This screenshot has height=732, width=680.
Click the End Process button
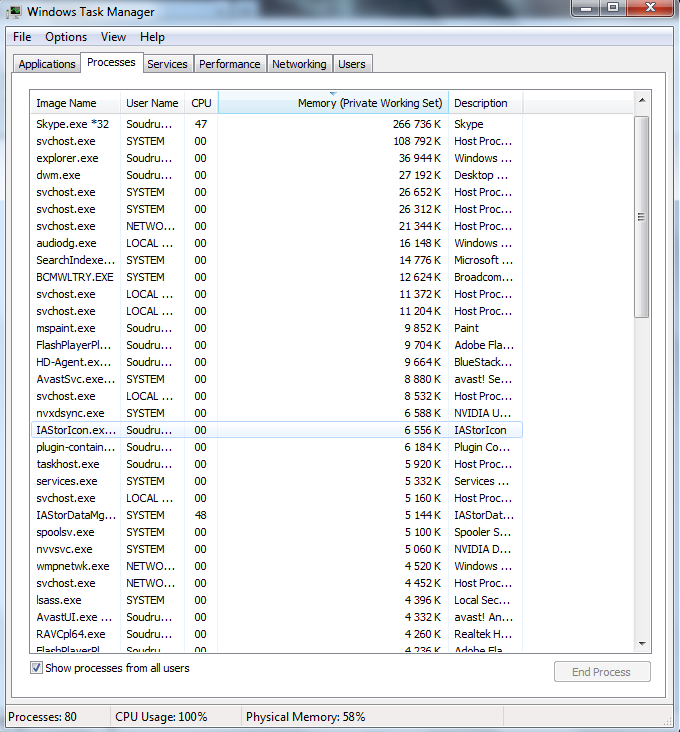[x=602, y=672]
